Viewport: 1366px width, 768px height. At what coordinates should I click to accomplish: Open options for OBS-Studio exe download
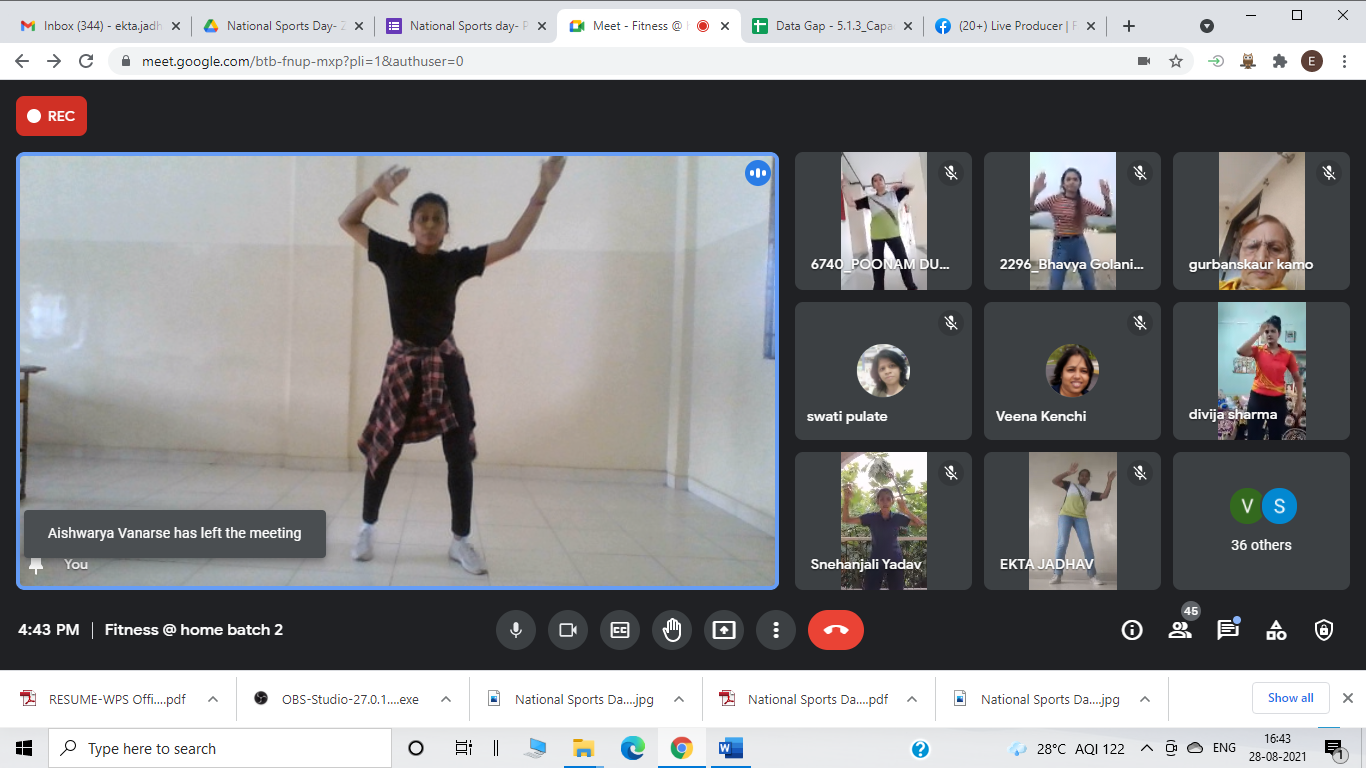click(x=443, y=698)
